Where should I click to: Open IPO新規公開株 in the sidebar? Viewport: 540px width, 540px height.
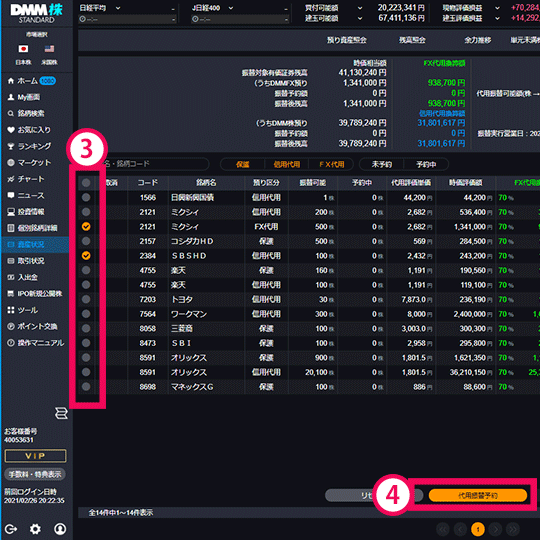(x=35, y=293)
